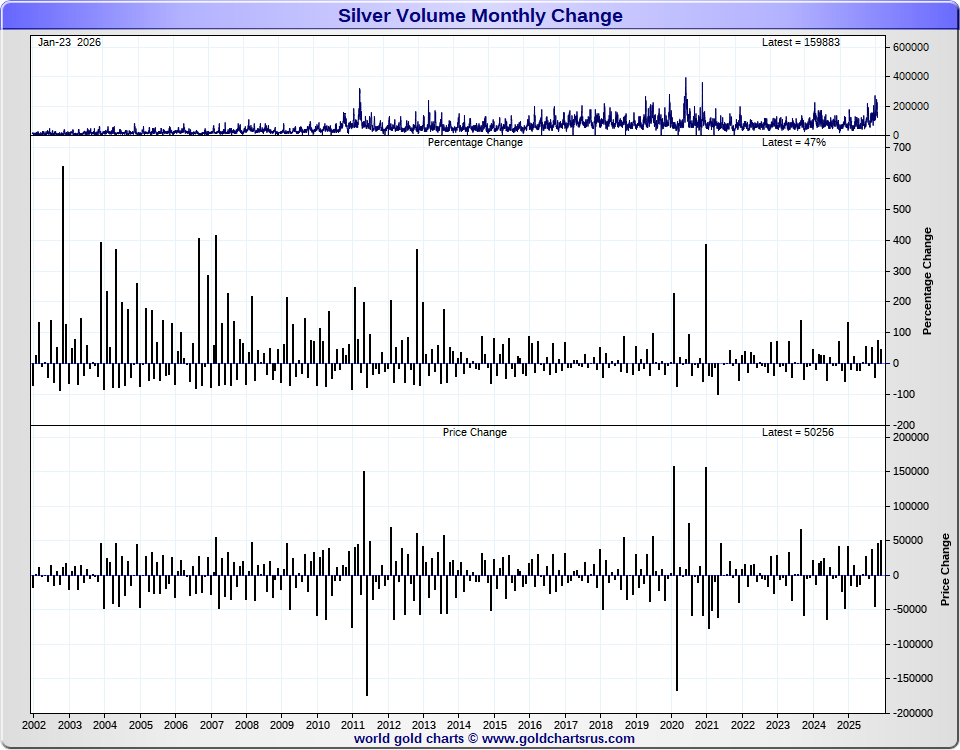This screenshot has width=960, height=750.
Task: Select the 'Percentage Change' panel heading
Action: click(x=475, y=142)
